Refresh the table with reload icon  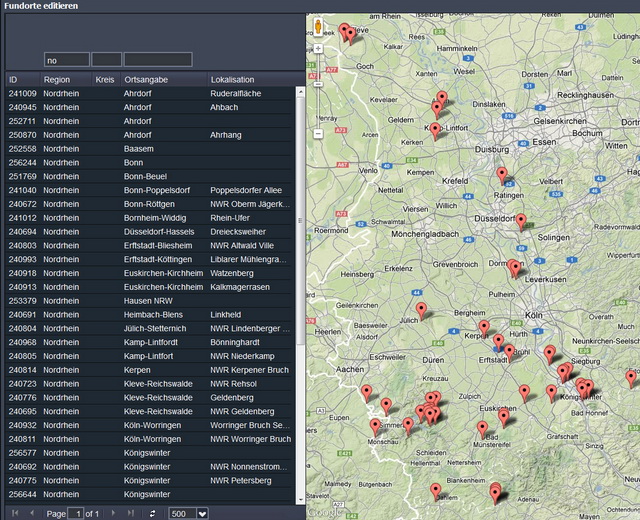[x=153, y=513]
